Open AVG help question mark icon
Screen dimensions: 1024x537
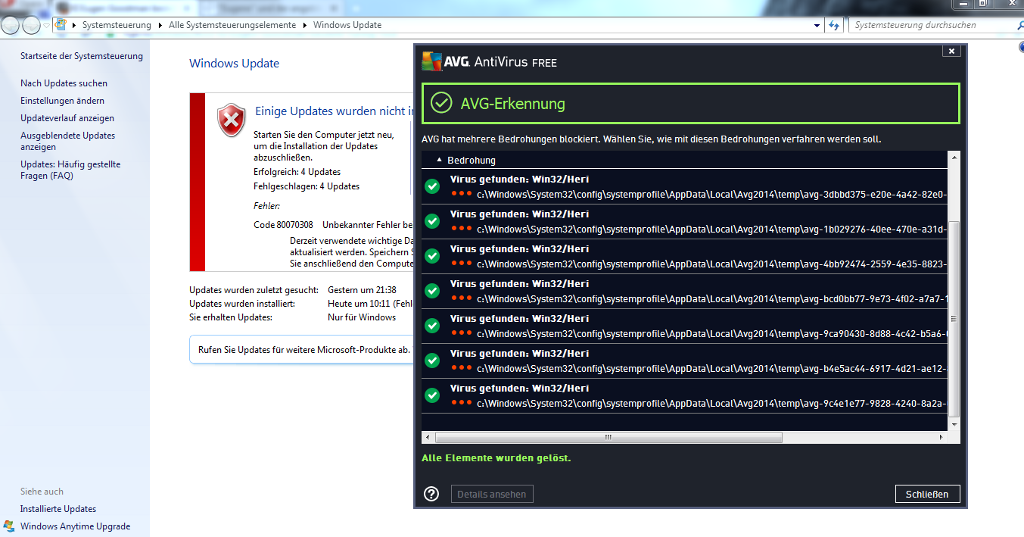click(432, 494)
